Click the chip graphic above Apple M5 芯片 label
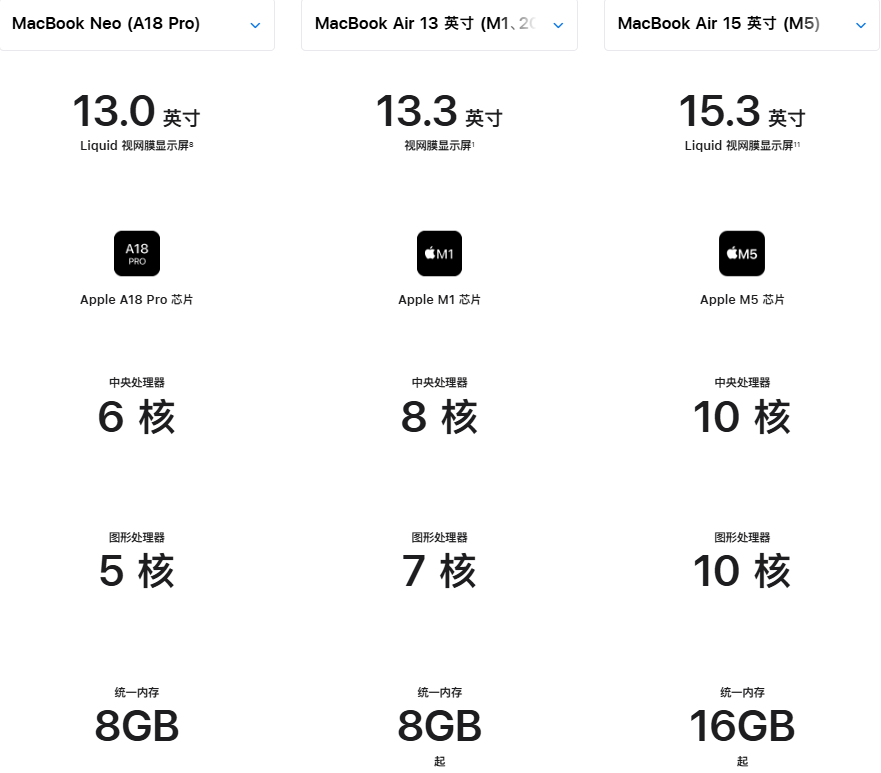This screenshot has height=773, width=881. (741, 253)
